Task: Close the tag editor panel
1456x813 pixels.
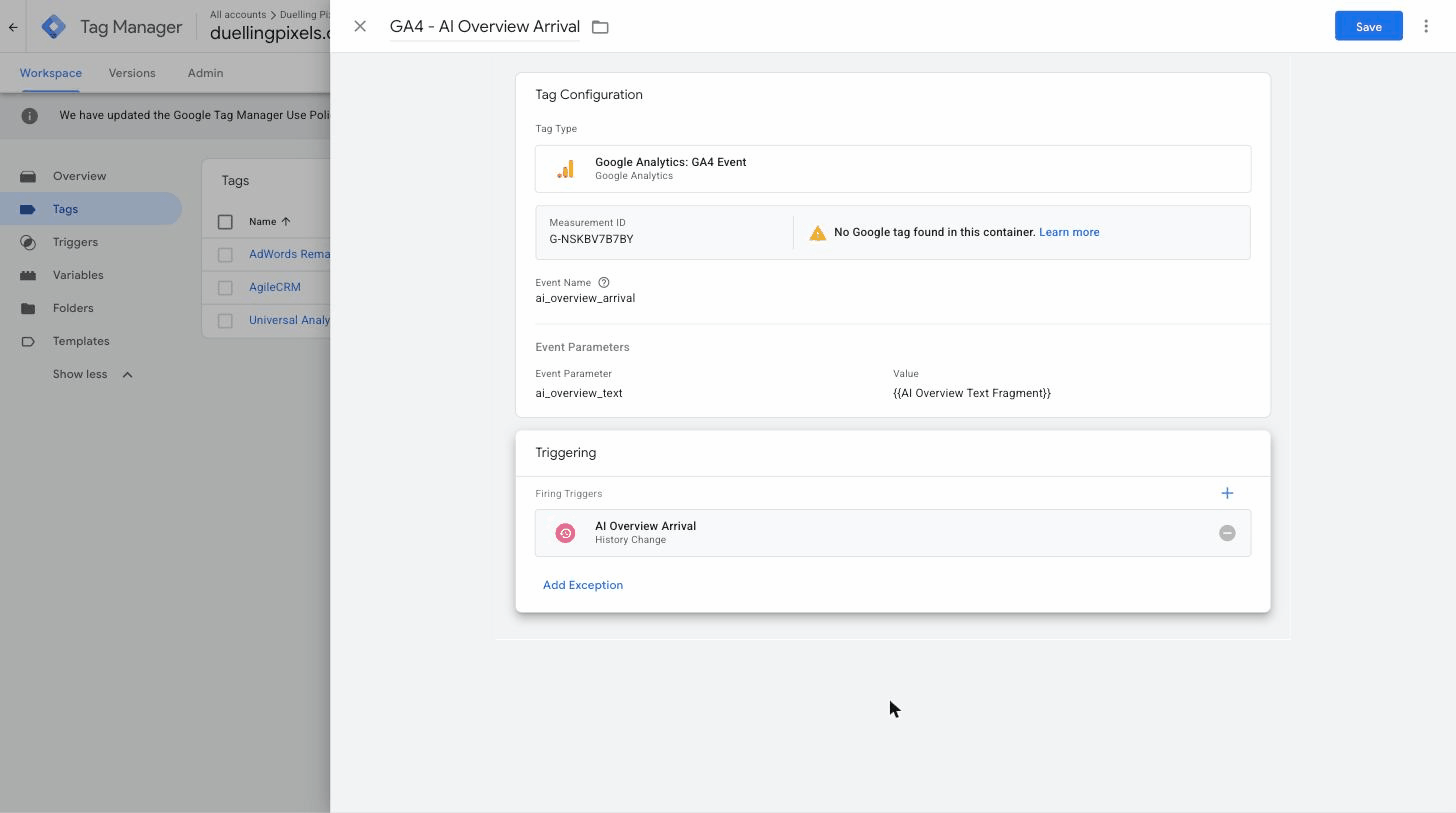Action: 360,27
